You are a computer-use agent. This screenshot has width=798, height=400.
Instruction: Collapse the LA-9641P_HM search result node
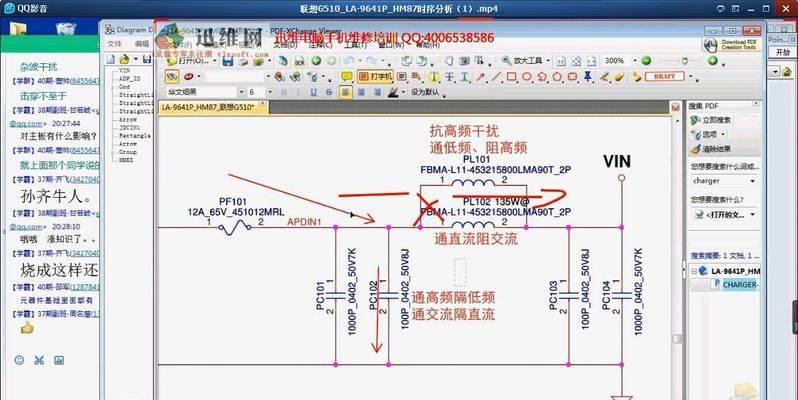click(x=693, y=271)
